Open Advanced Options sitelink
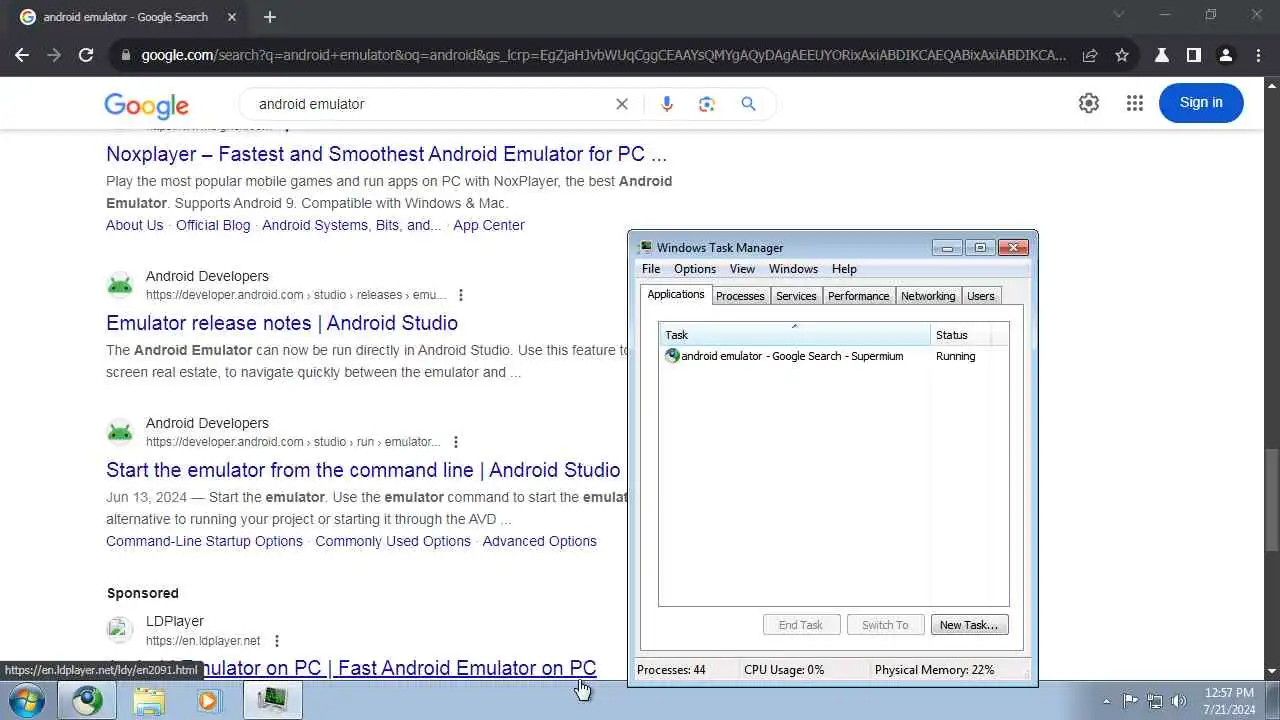This screenshot has height=720, width=1280. pos(539,541)
